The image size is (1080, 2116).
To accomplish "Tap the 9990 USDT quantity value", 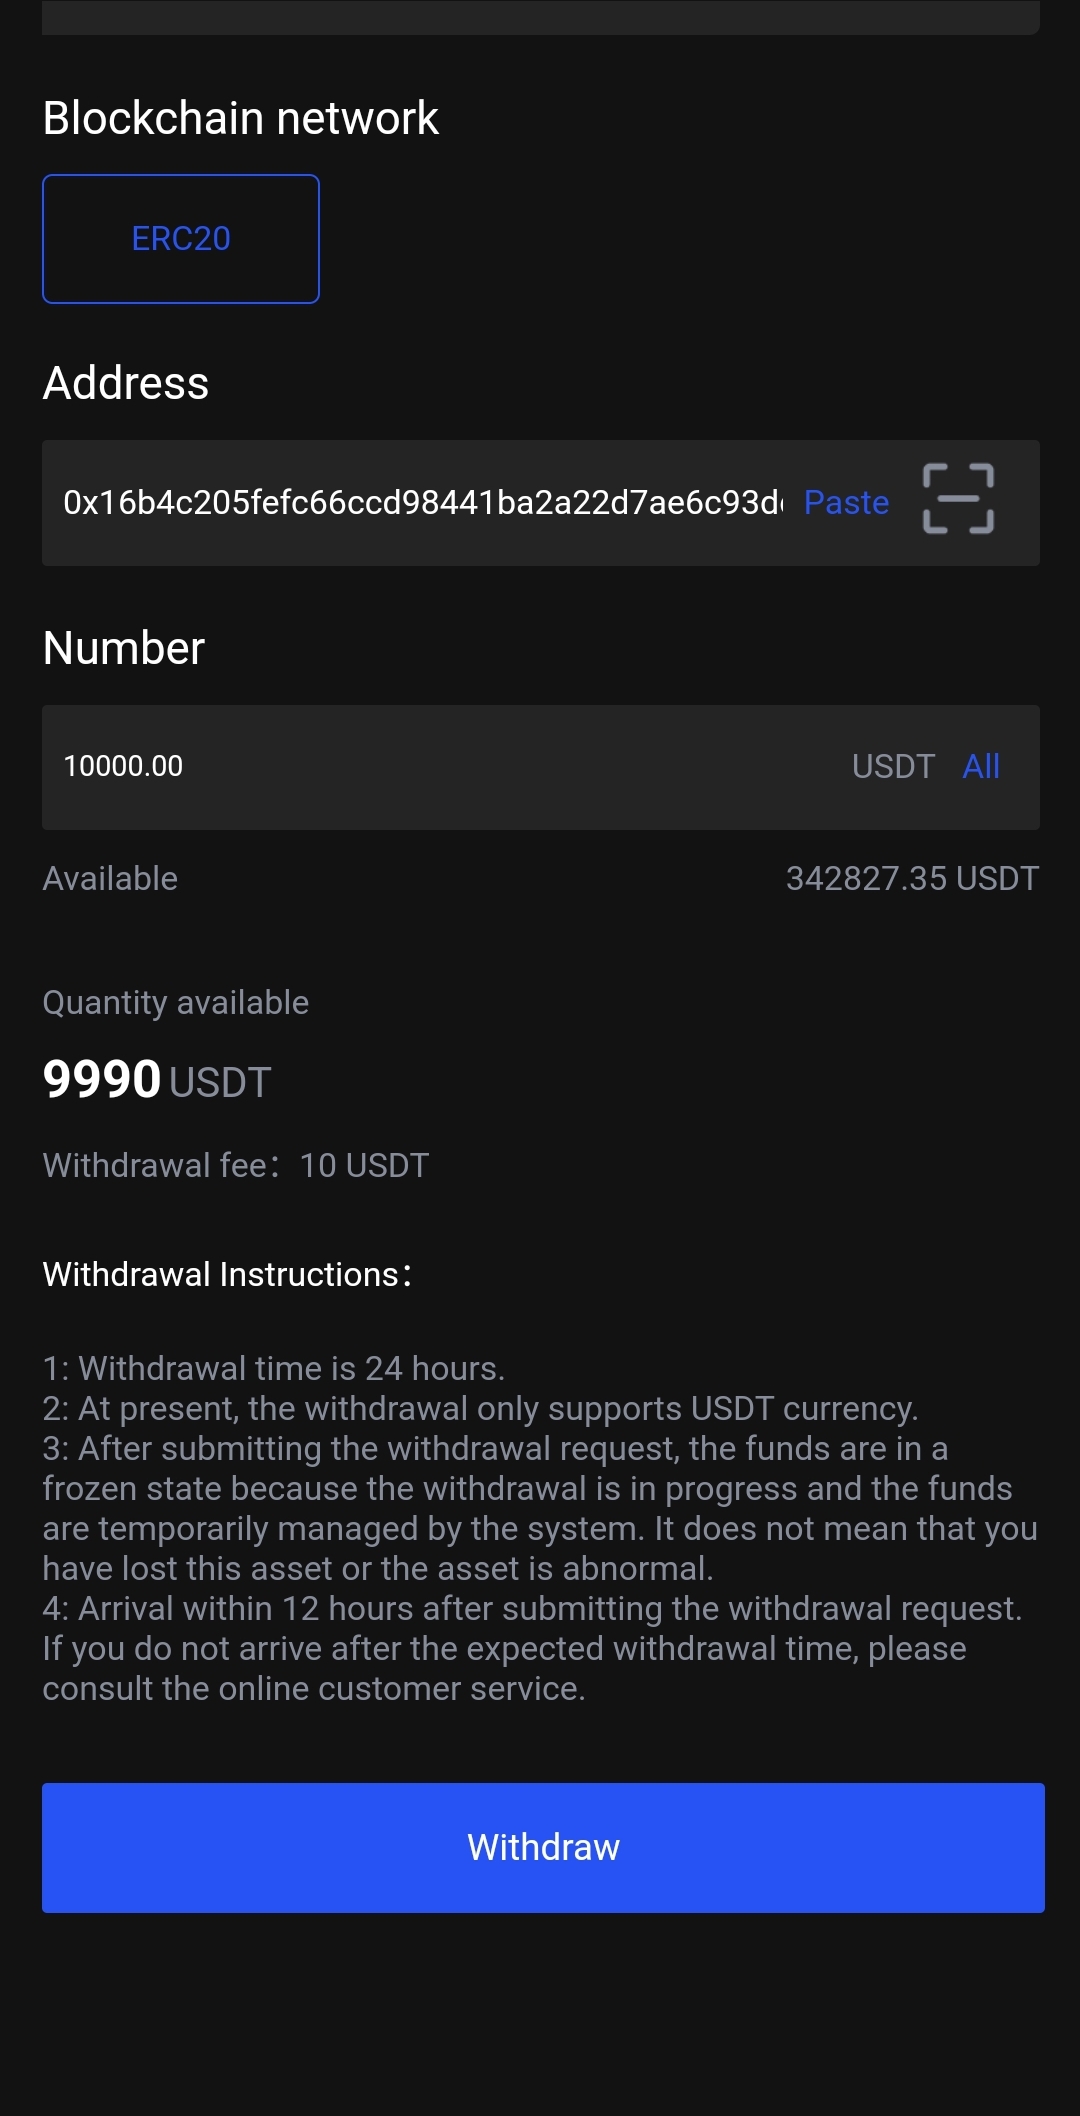I will 157,1080.
